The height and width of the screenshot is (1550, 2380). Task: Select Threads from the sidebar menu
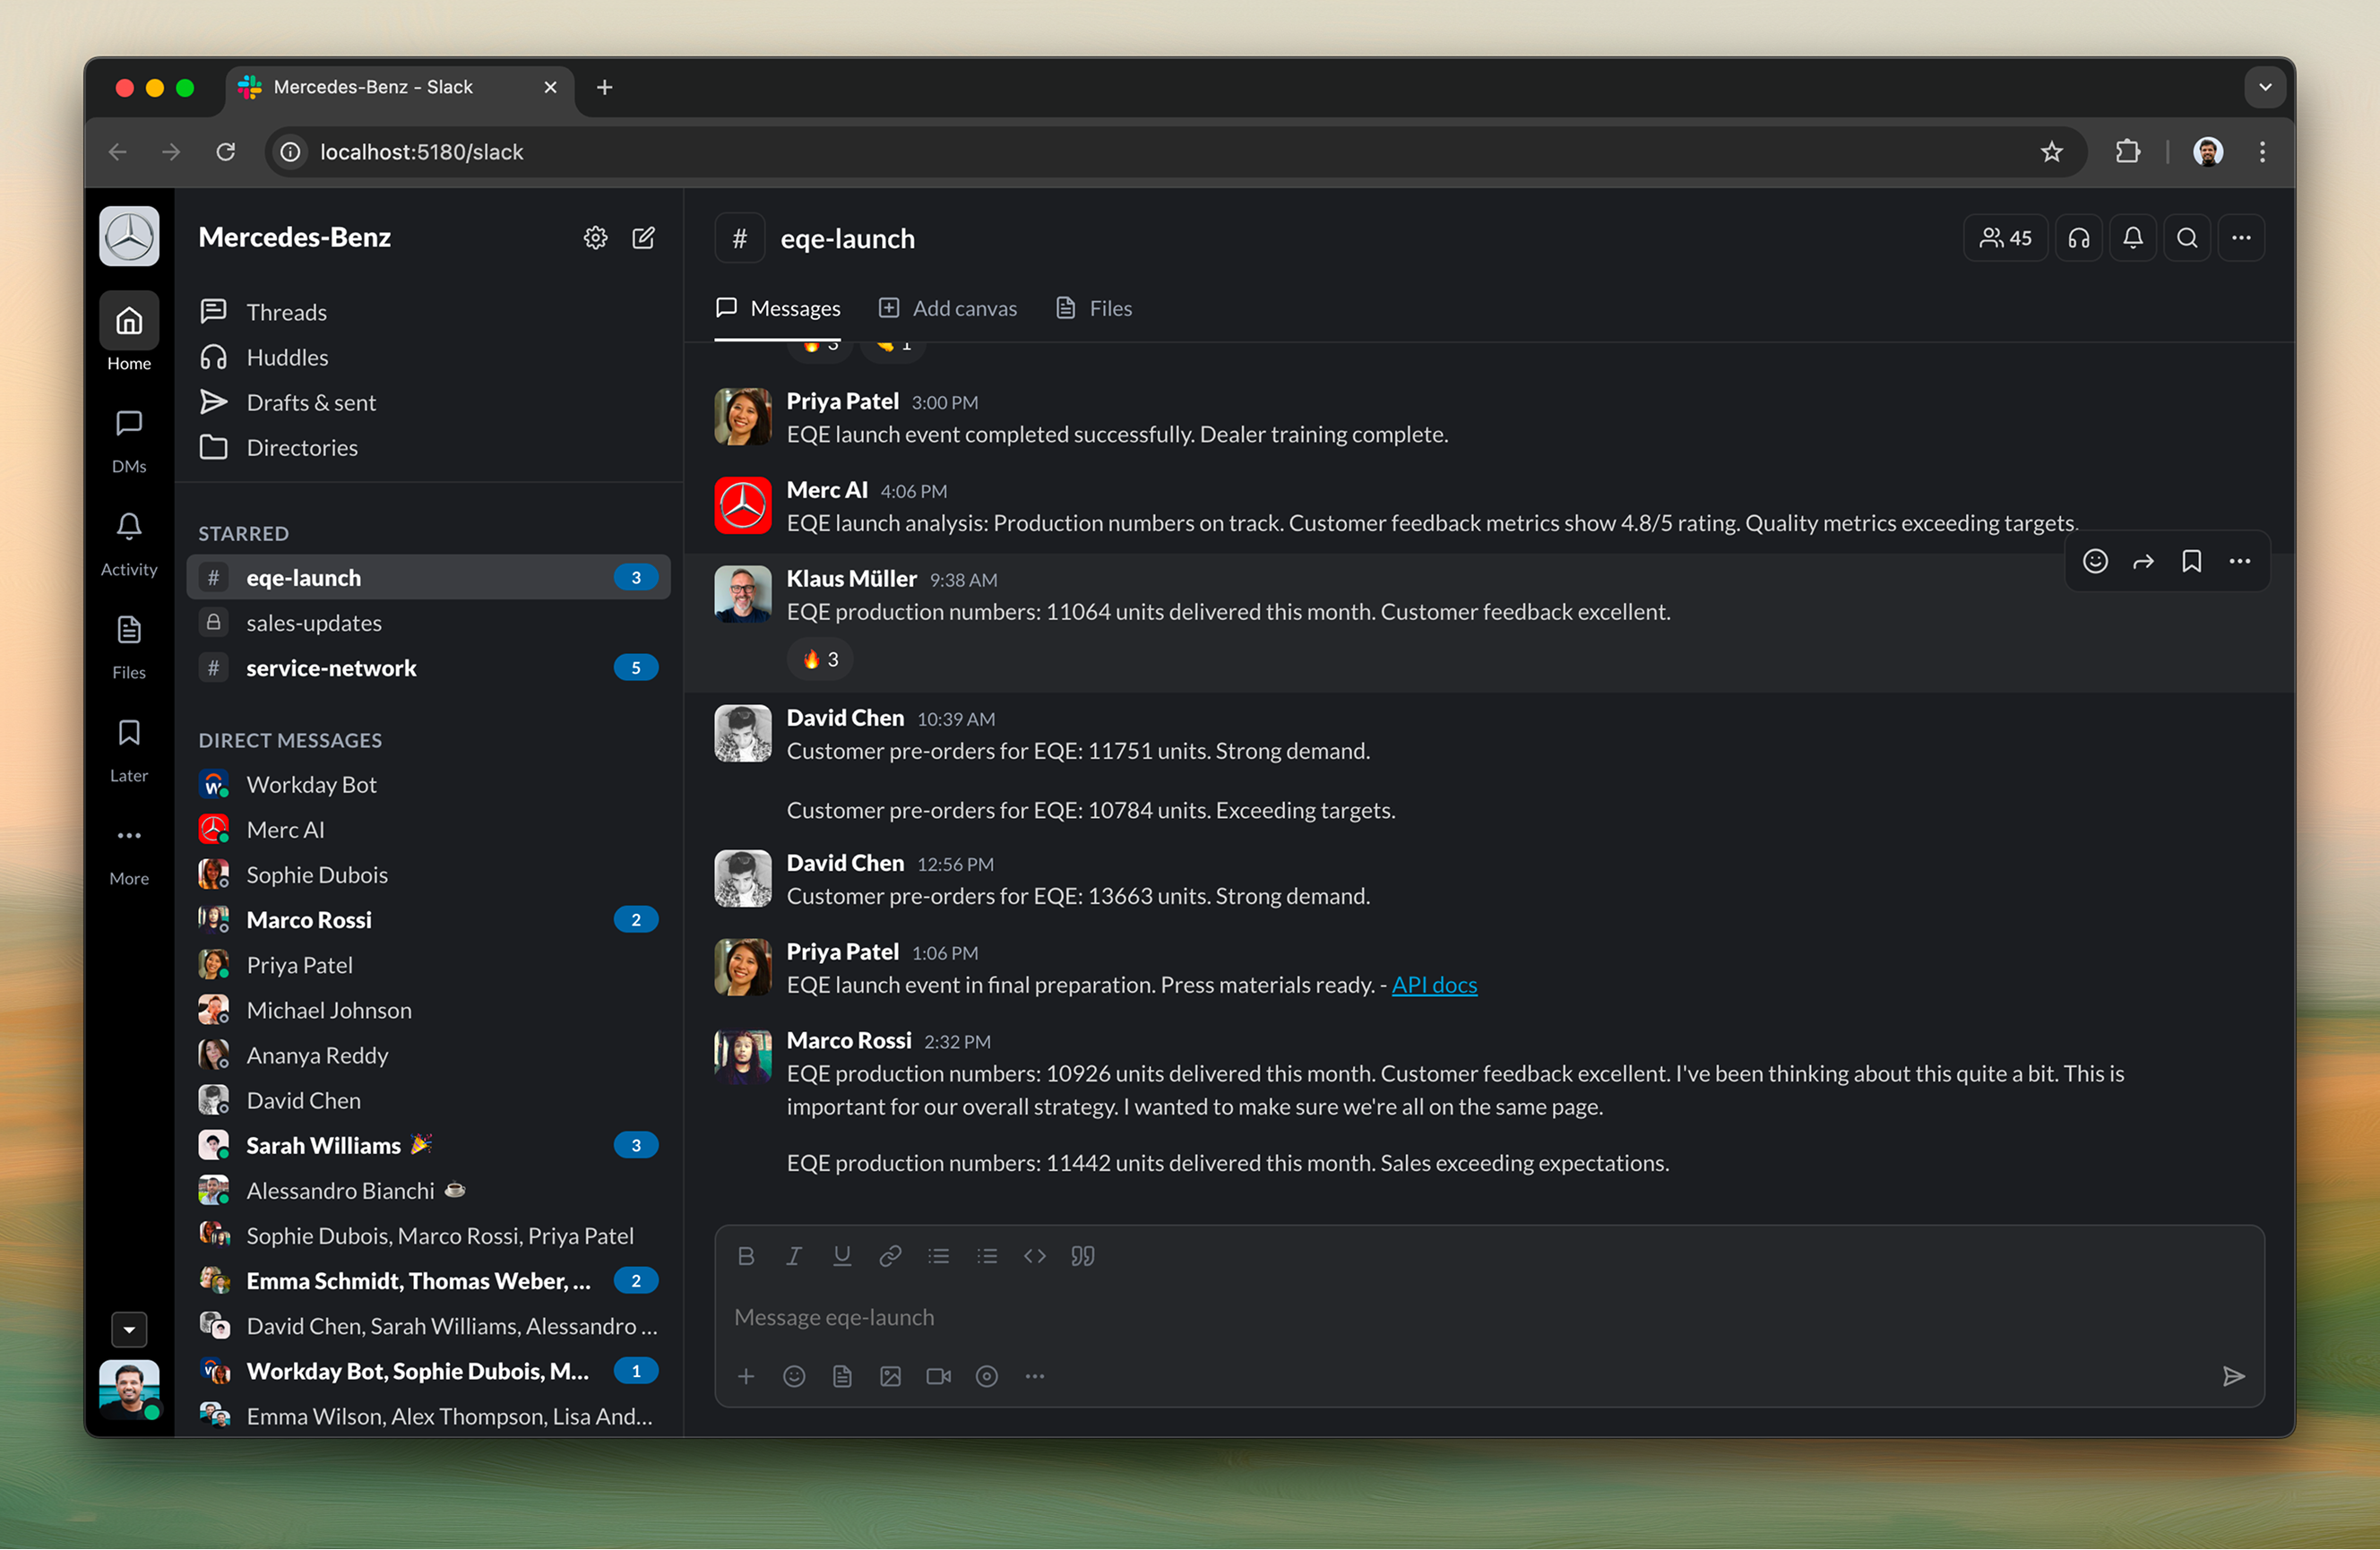pyautogui.click(x=286, y=311)
